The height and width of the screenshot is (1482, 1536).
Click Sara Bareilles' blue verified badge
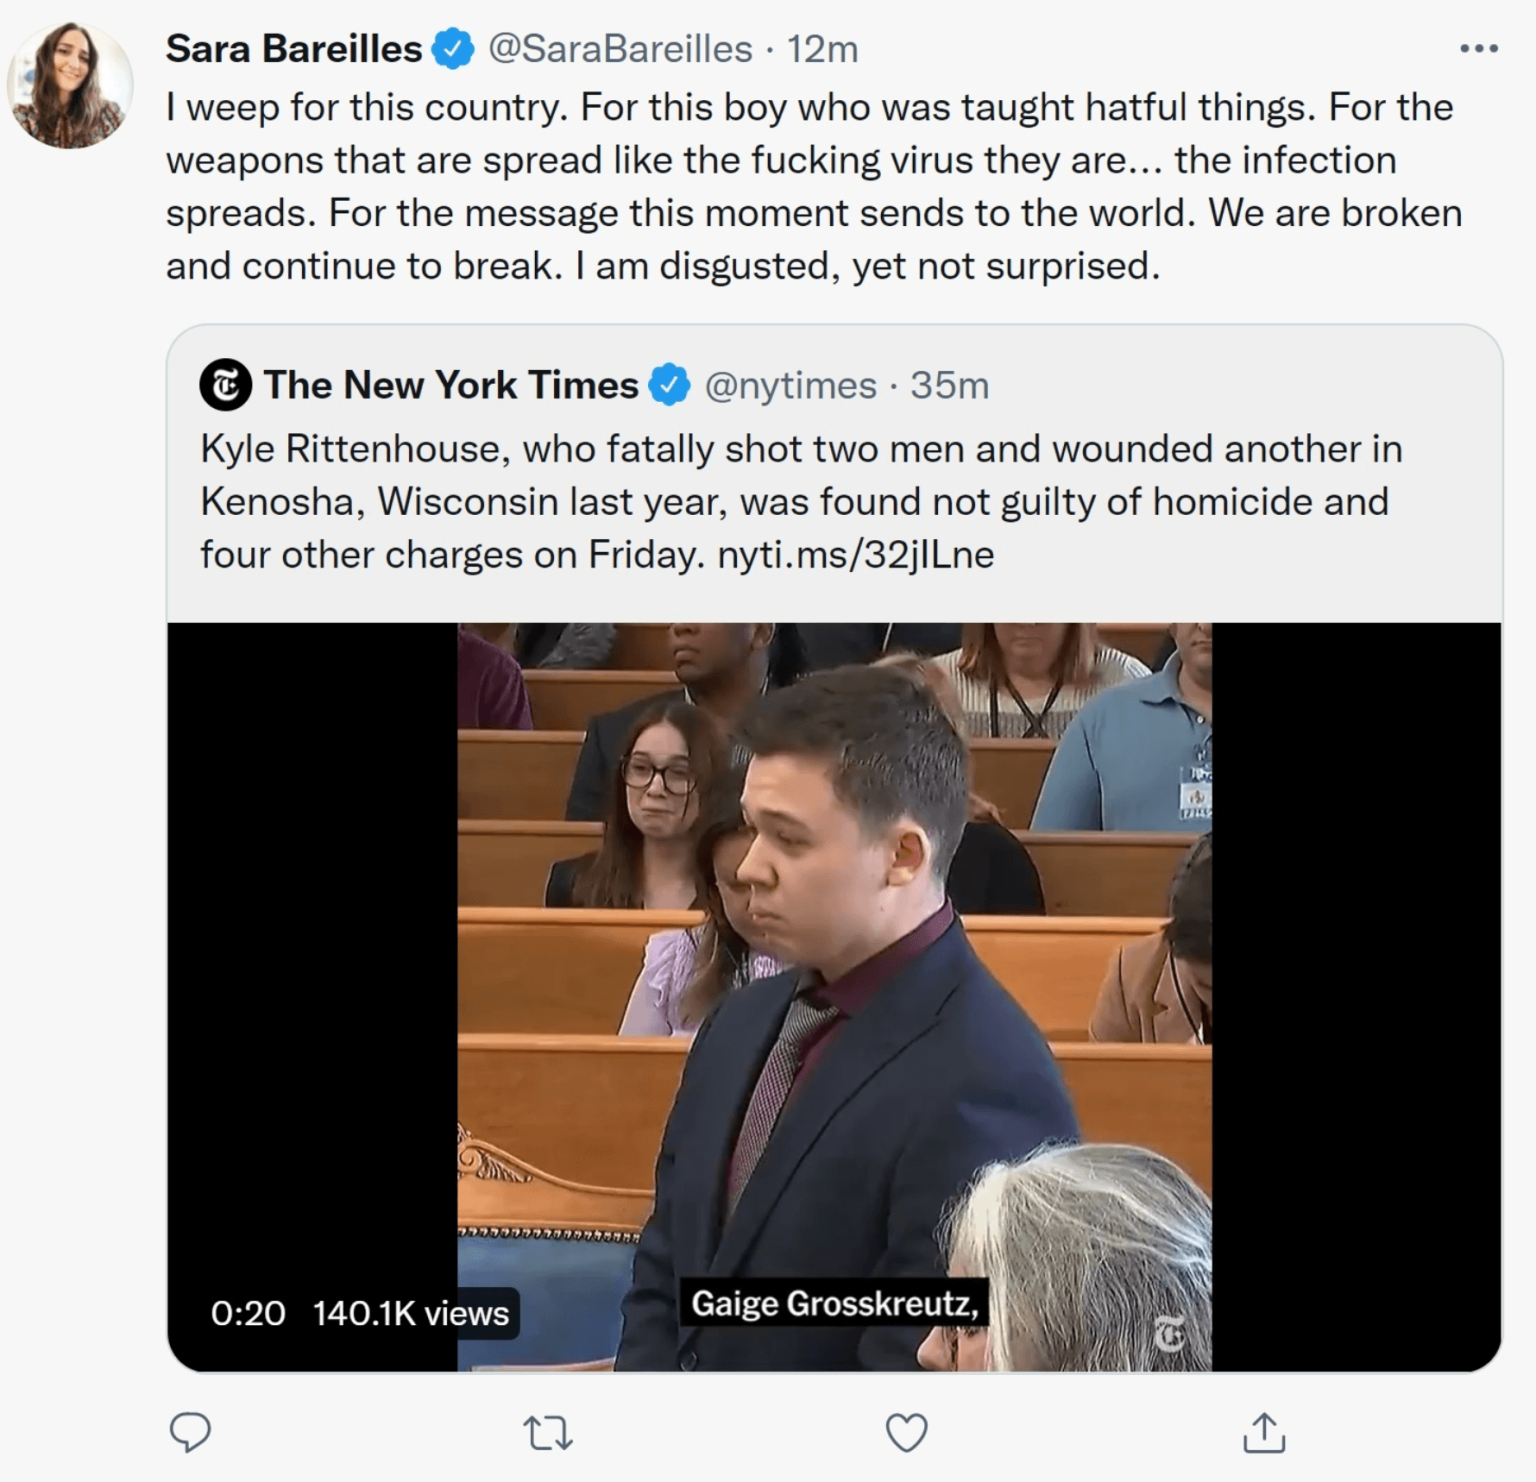[453, 49]
